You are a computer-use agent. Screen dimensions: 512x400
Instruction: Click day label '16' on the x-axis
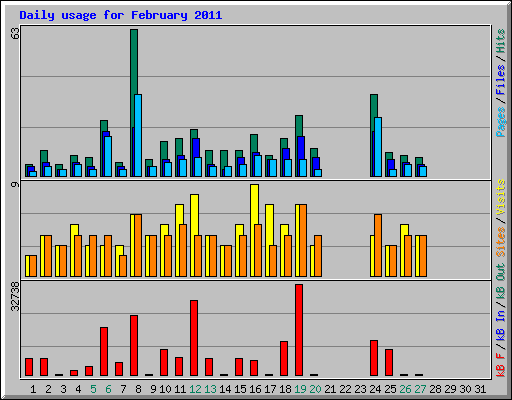click(x=255, y=389)
